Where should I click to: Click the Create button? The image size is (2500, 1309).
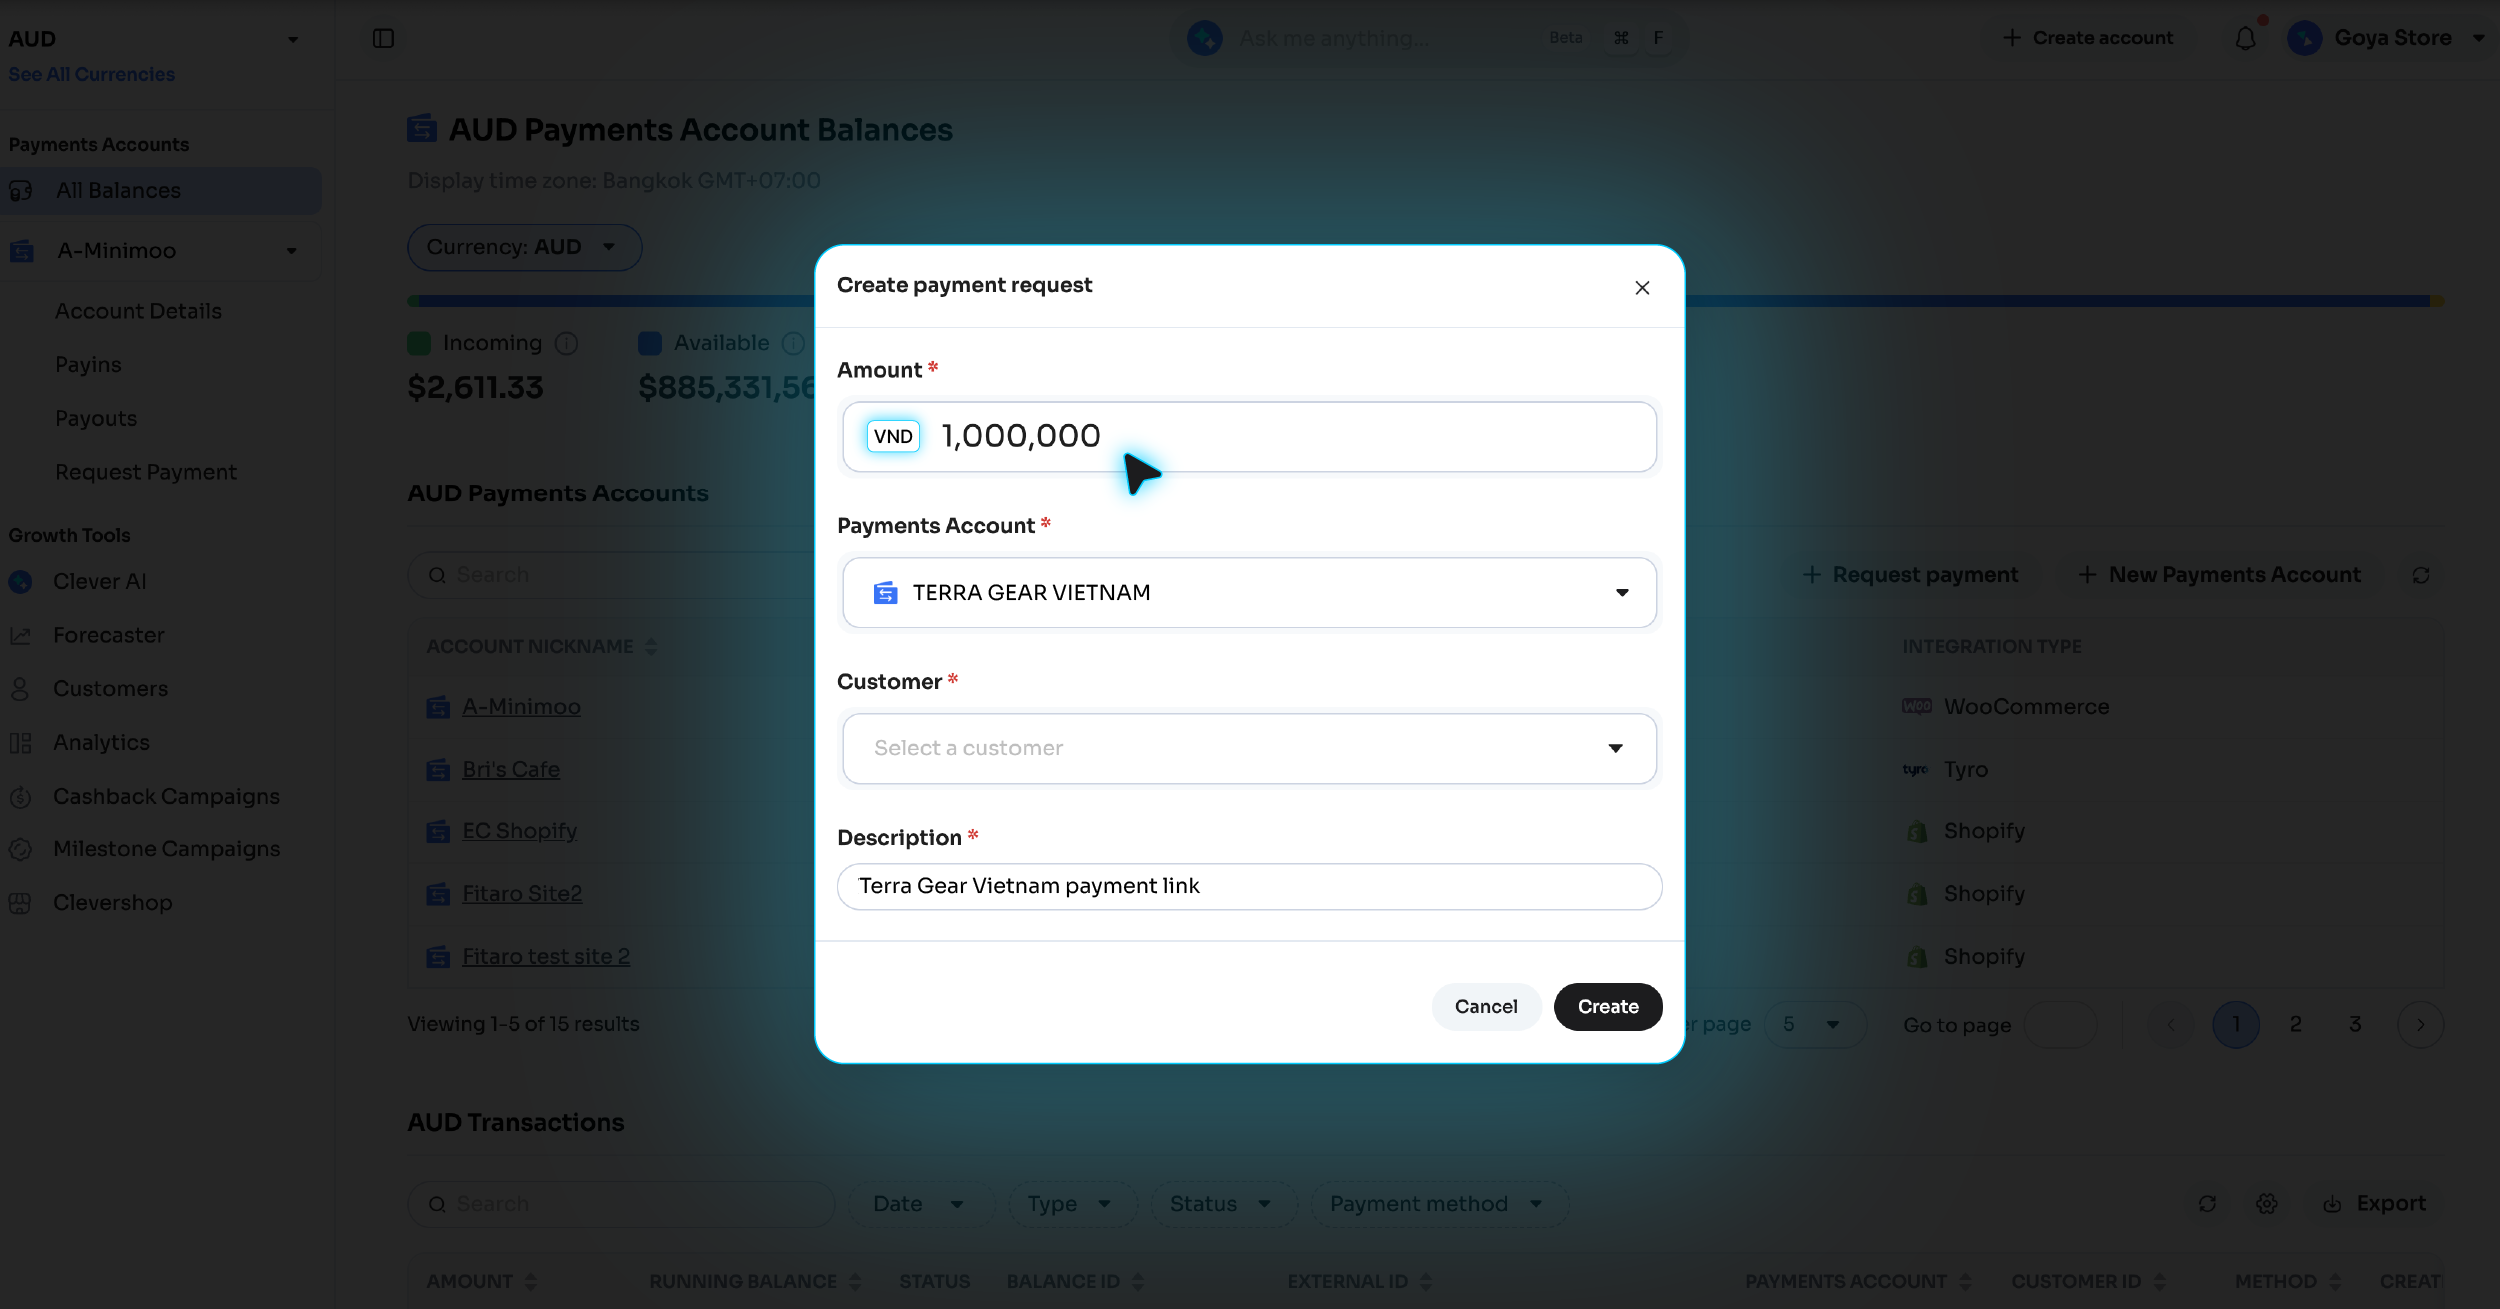pos(1608,1007)
